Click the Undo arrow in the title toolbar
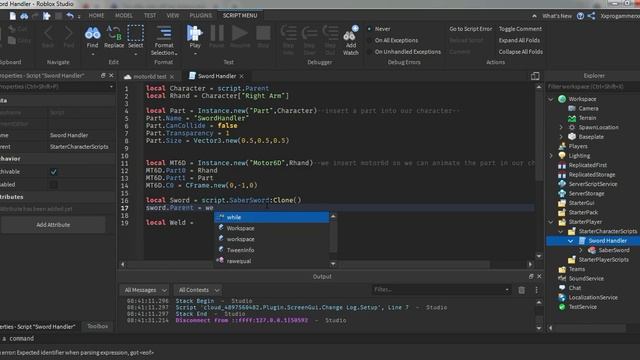Image resolution: width=640 pixels, height=360 pixels. [x=70, y=16]
